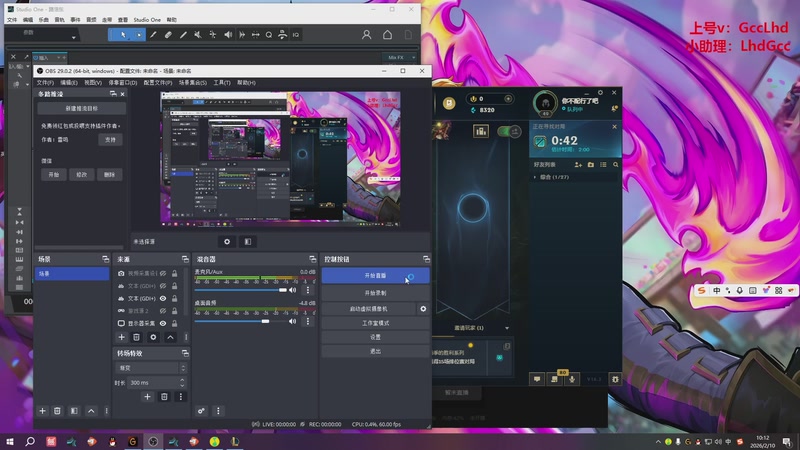Image resolution: width=800 pixels, height=450 pixels.
Task: Open the League profile stats podium icon
Action: click(x=481, y=131)
